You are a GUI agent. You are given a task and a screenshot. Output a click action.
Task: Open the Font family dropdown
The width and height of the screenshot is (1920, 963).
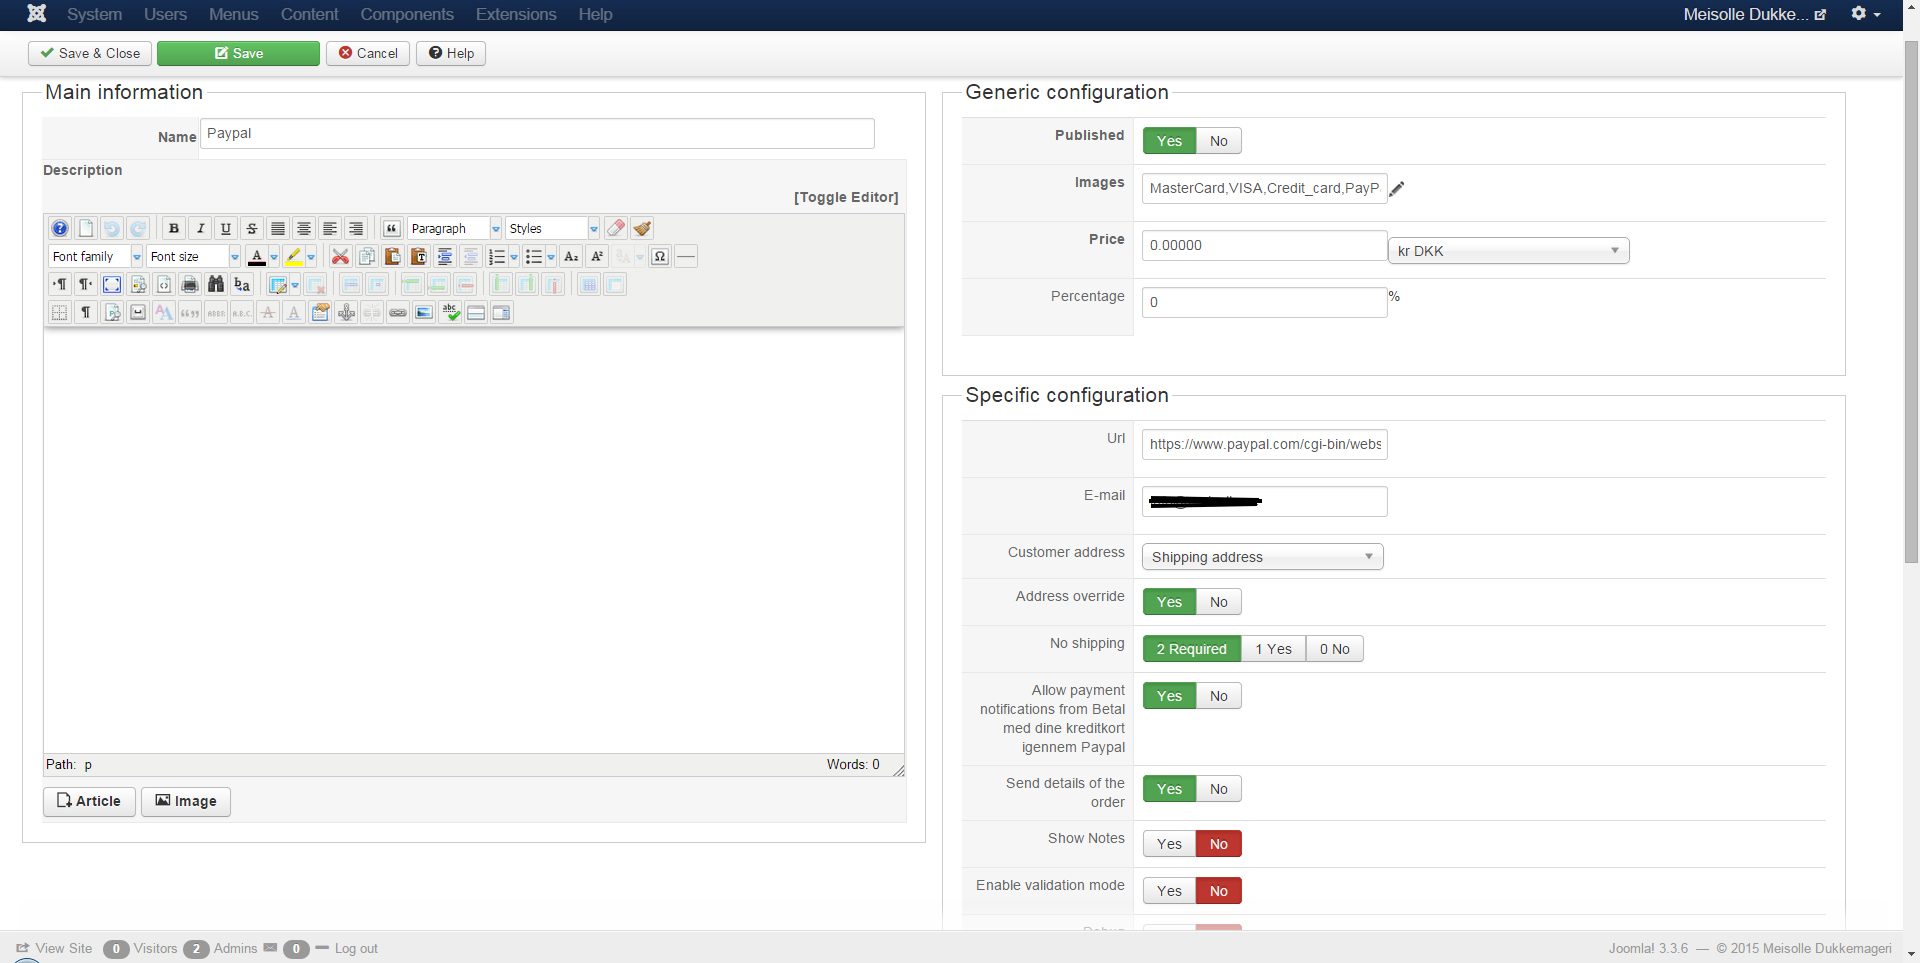coord(96,256)
